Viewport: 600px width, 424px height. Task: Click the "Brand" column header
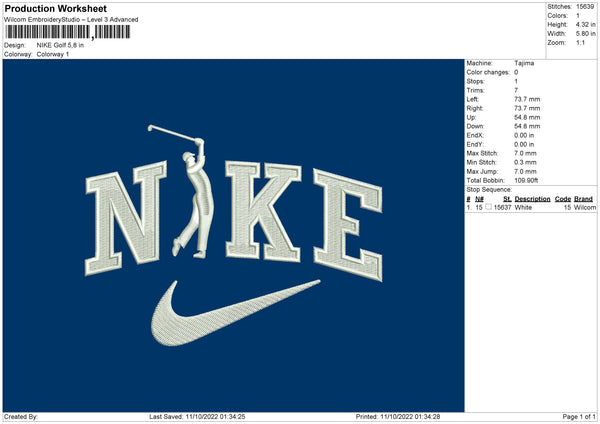pyautogui.click(x=583, y=199)
